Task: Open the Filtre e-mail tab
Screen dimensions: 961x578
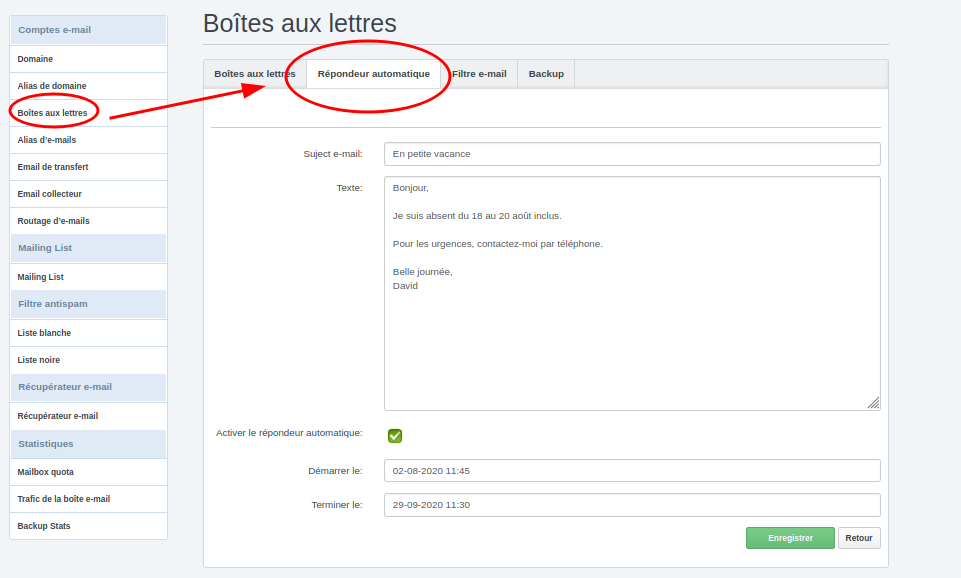Action: [479, 74]
